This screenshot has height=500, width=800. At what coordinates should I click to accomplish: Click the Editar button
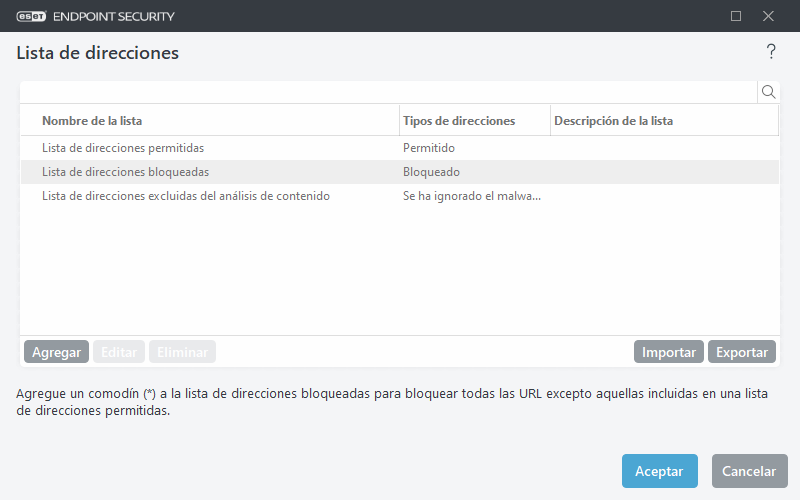(119, 352)
